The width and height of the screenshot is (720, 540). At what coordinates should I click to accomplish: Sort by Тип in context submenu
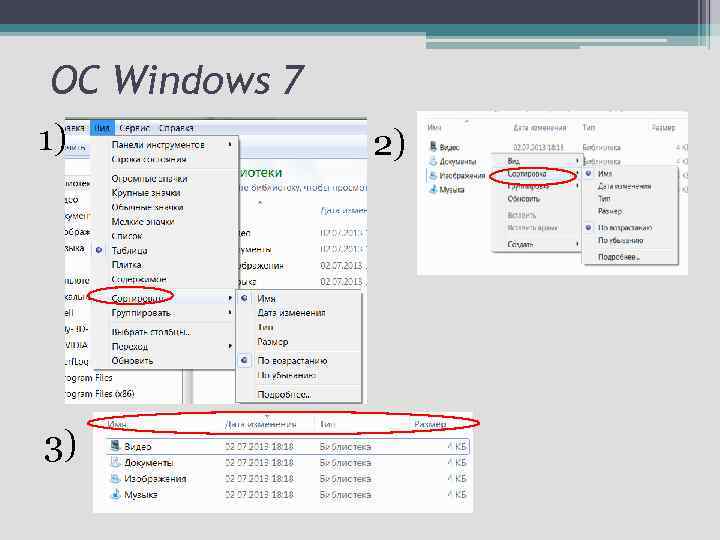tap(604, 198)
